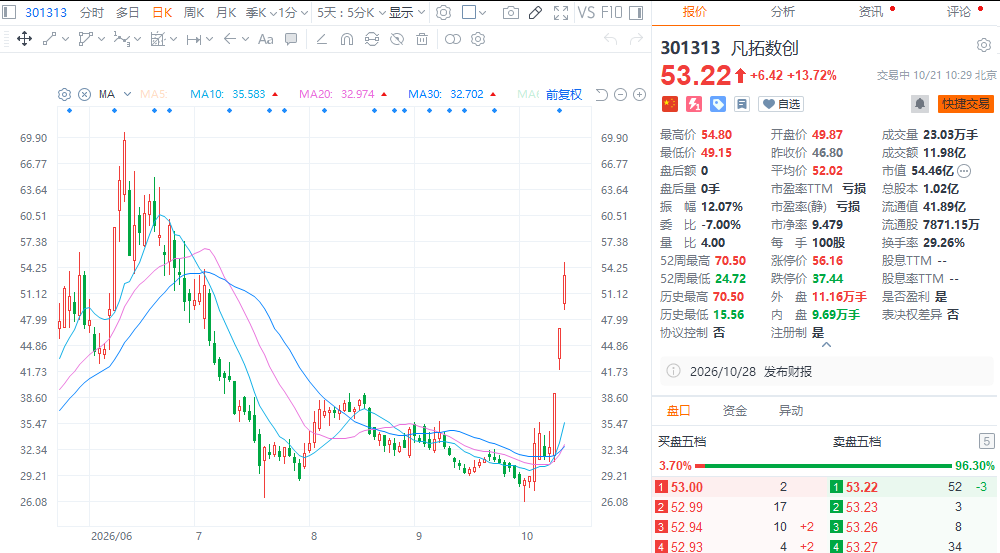This screenshot has width=1000, height=553.
Task: Switch to 资讯 news tab
Action: point(871,11)
